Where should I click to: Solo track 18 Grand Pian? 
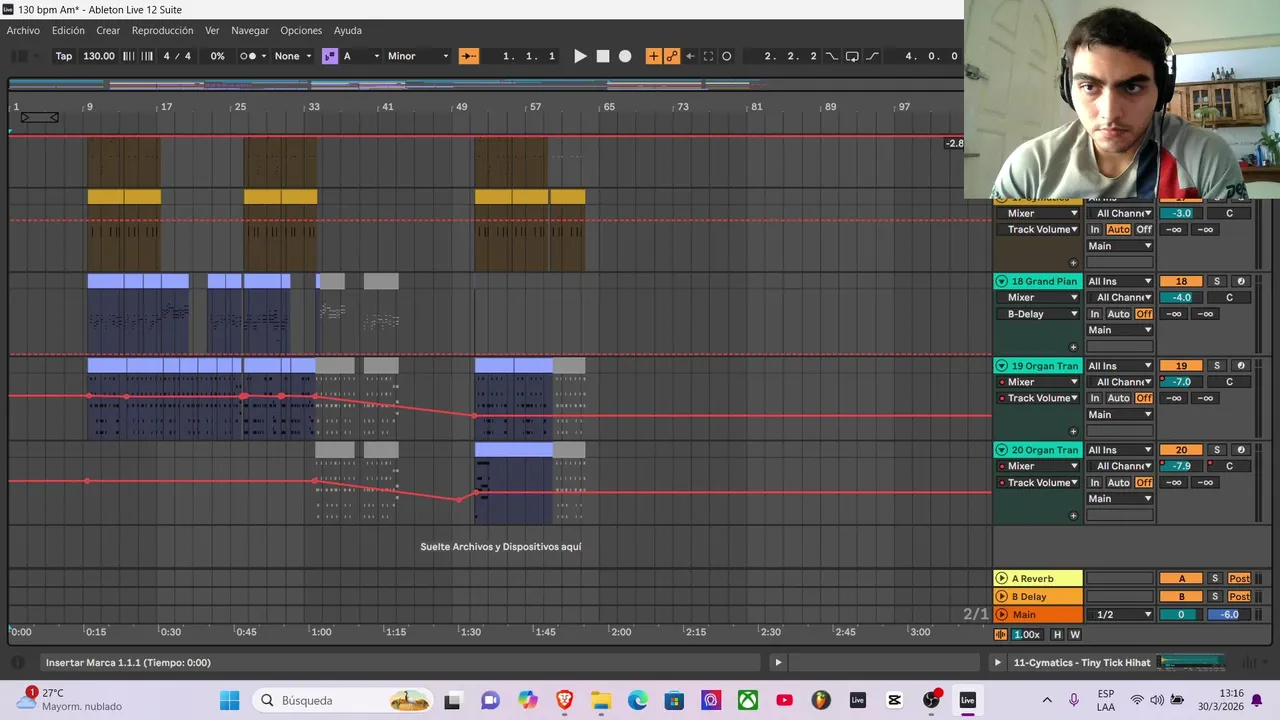1217,282
